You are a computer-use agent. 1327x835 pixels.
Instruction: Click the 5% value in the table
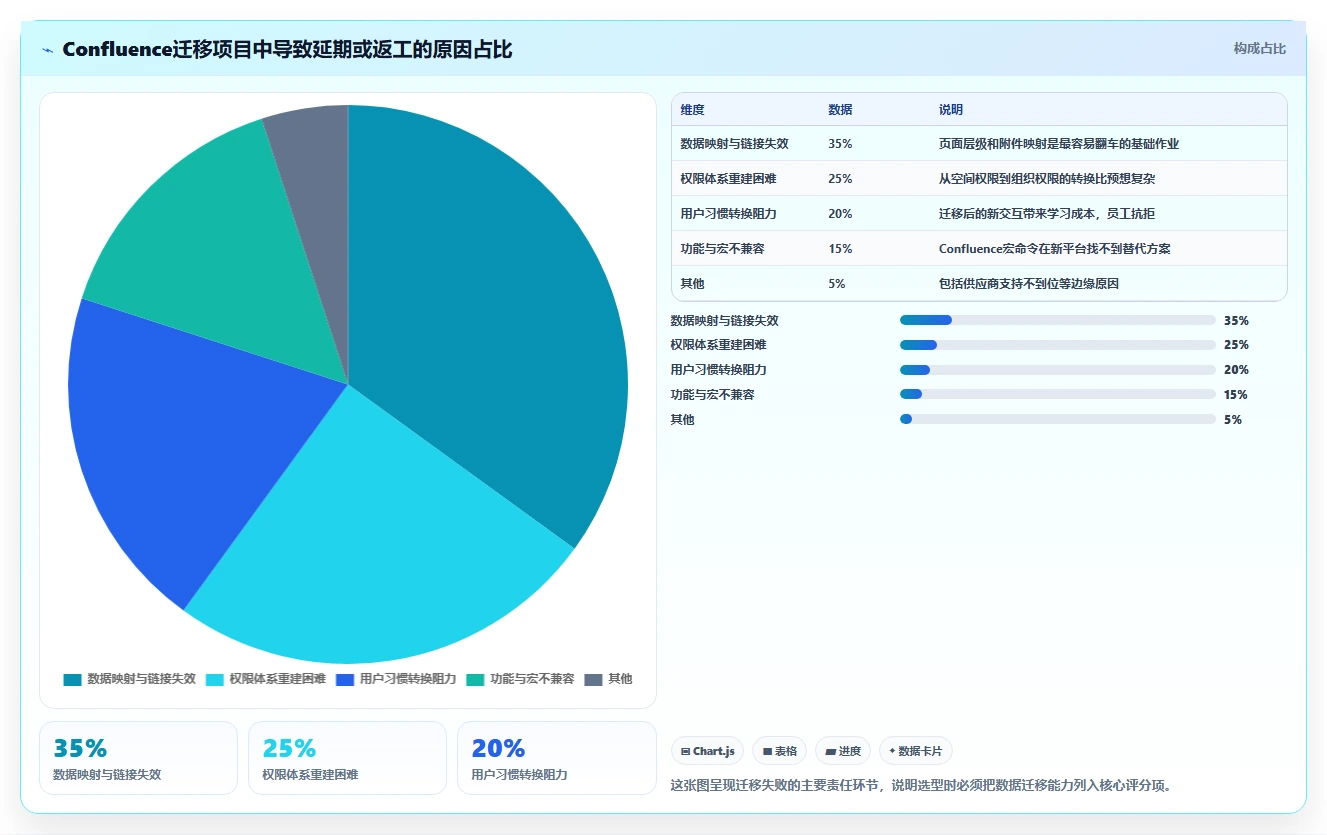837,284
